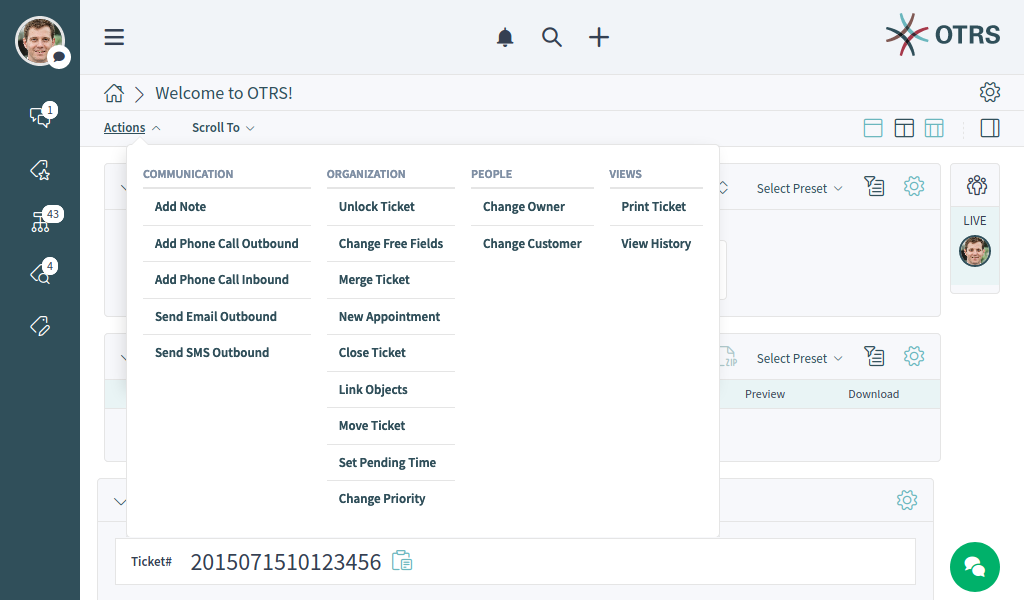
Task: Expand the Scroll To dropdown
Action: point(223,128)
